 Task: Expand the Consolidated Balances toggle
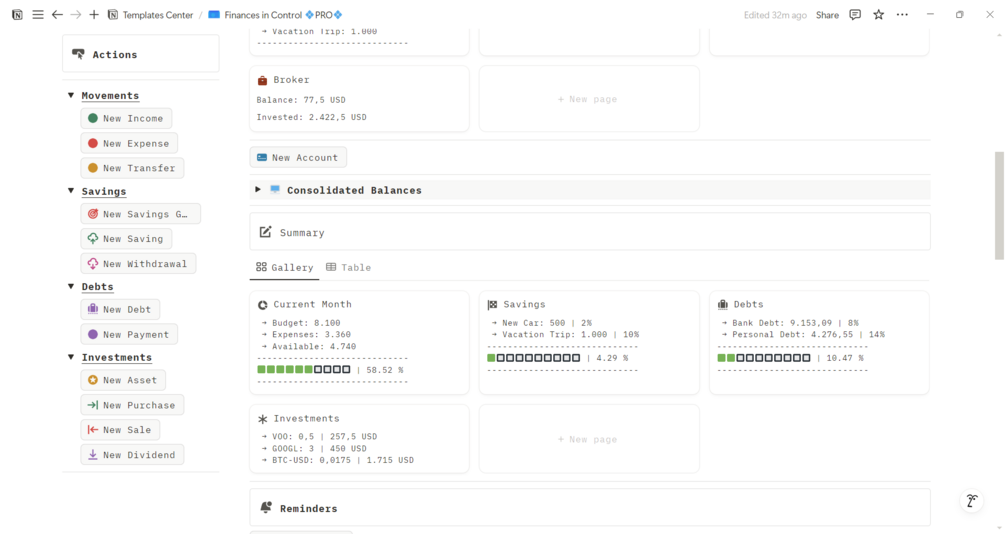(258, 190)
